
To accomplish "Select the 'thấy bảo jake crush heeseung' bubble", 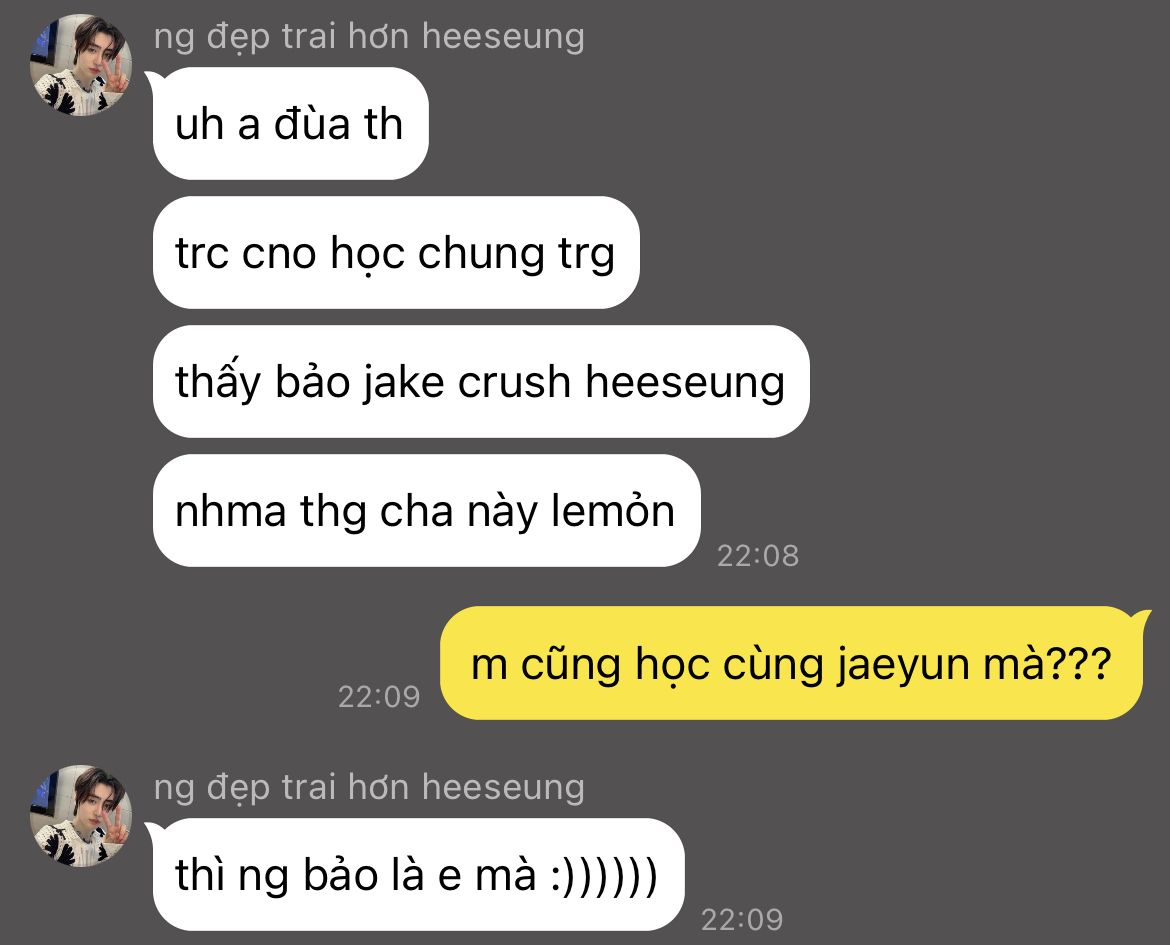I will pyautogui.click(x=481, y=381).
